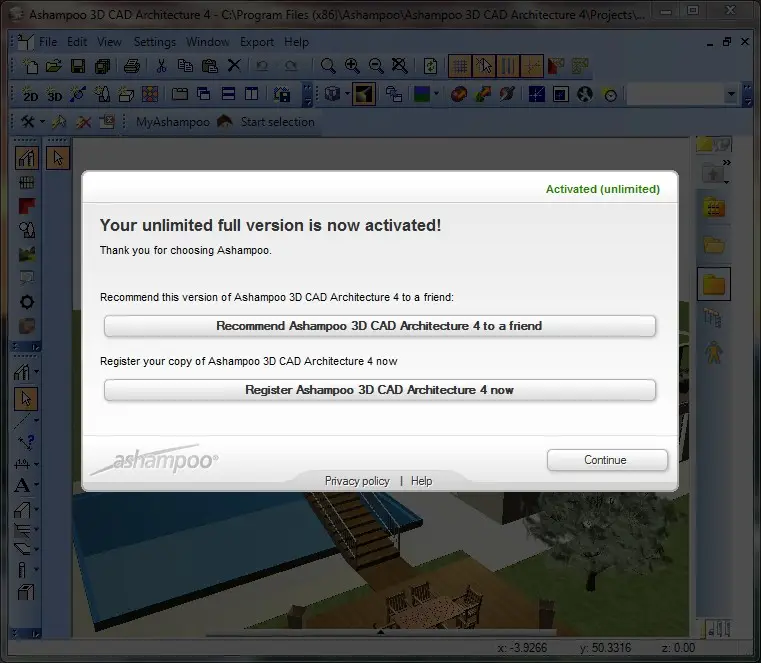Click the Cut scissors icon
This screenshot has width=761, height=663.
[x=162, y=66]
